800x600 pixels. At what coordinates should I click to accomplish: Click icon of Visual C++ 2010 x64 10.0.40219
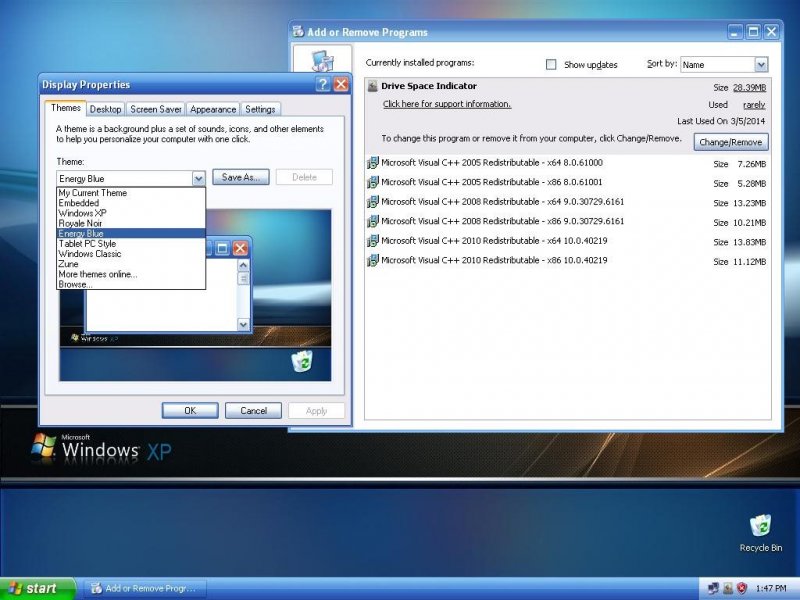[373, 241]
